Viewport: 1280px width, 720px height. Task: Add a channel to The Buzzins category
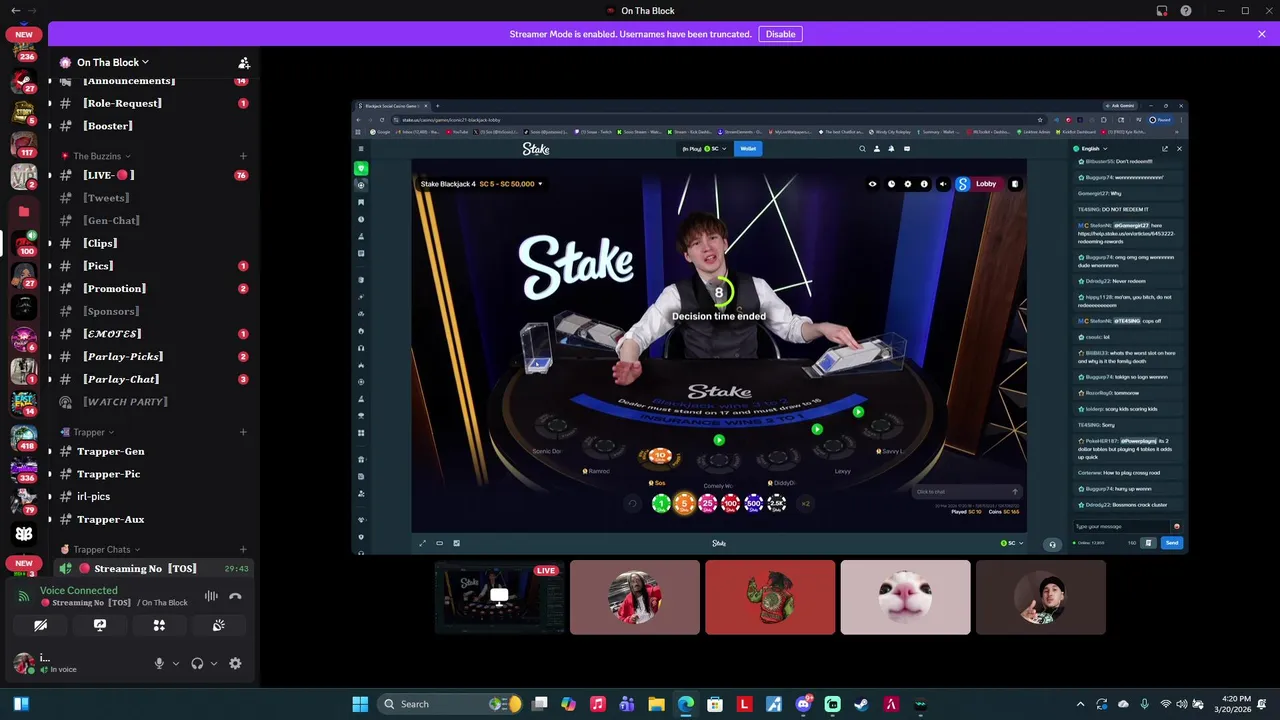tap(243, 156)
